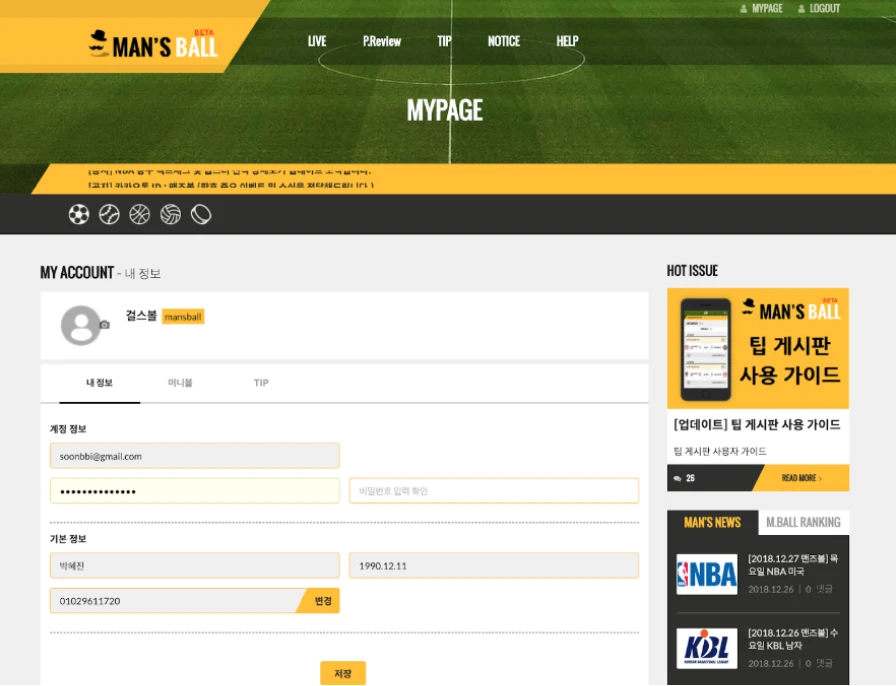The height and width of the screenshot is (686, 896).
Task: Switch to MAN'S NEWS tab
Action: (x=713, y=523)
